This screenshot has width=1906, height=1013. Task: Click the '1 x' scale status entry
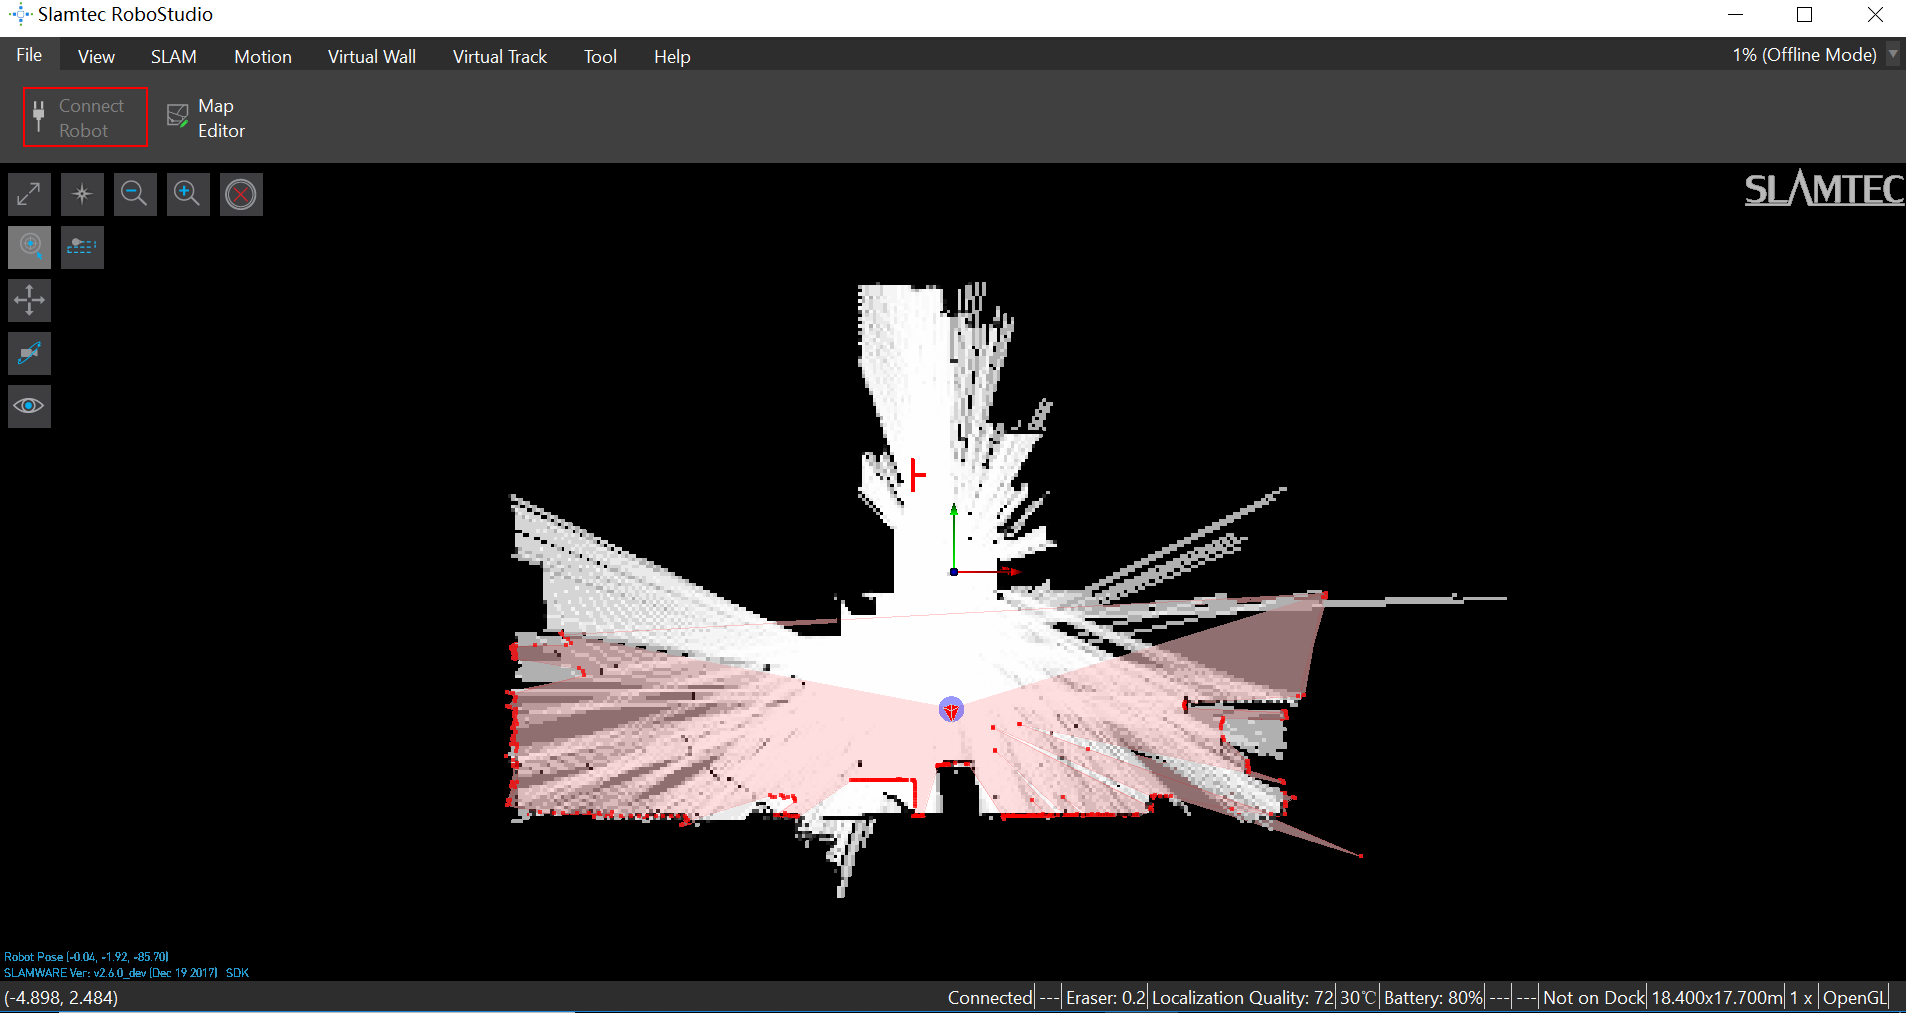[x=1801, y=997]
